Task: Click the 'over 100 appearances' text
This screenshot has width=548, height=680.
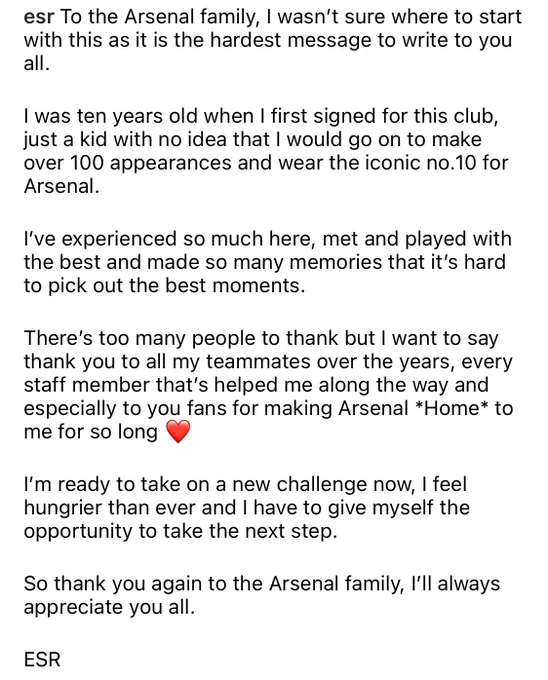Action: (x=127, y=163)
